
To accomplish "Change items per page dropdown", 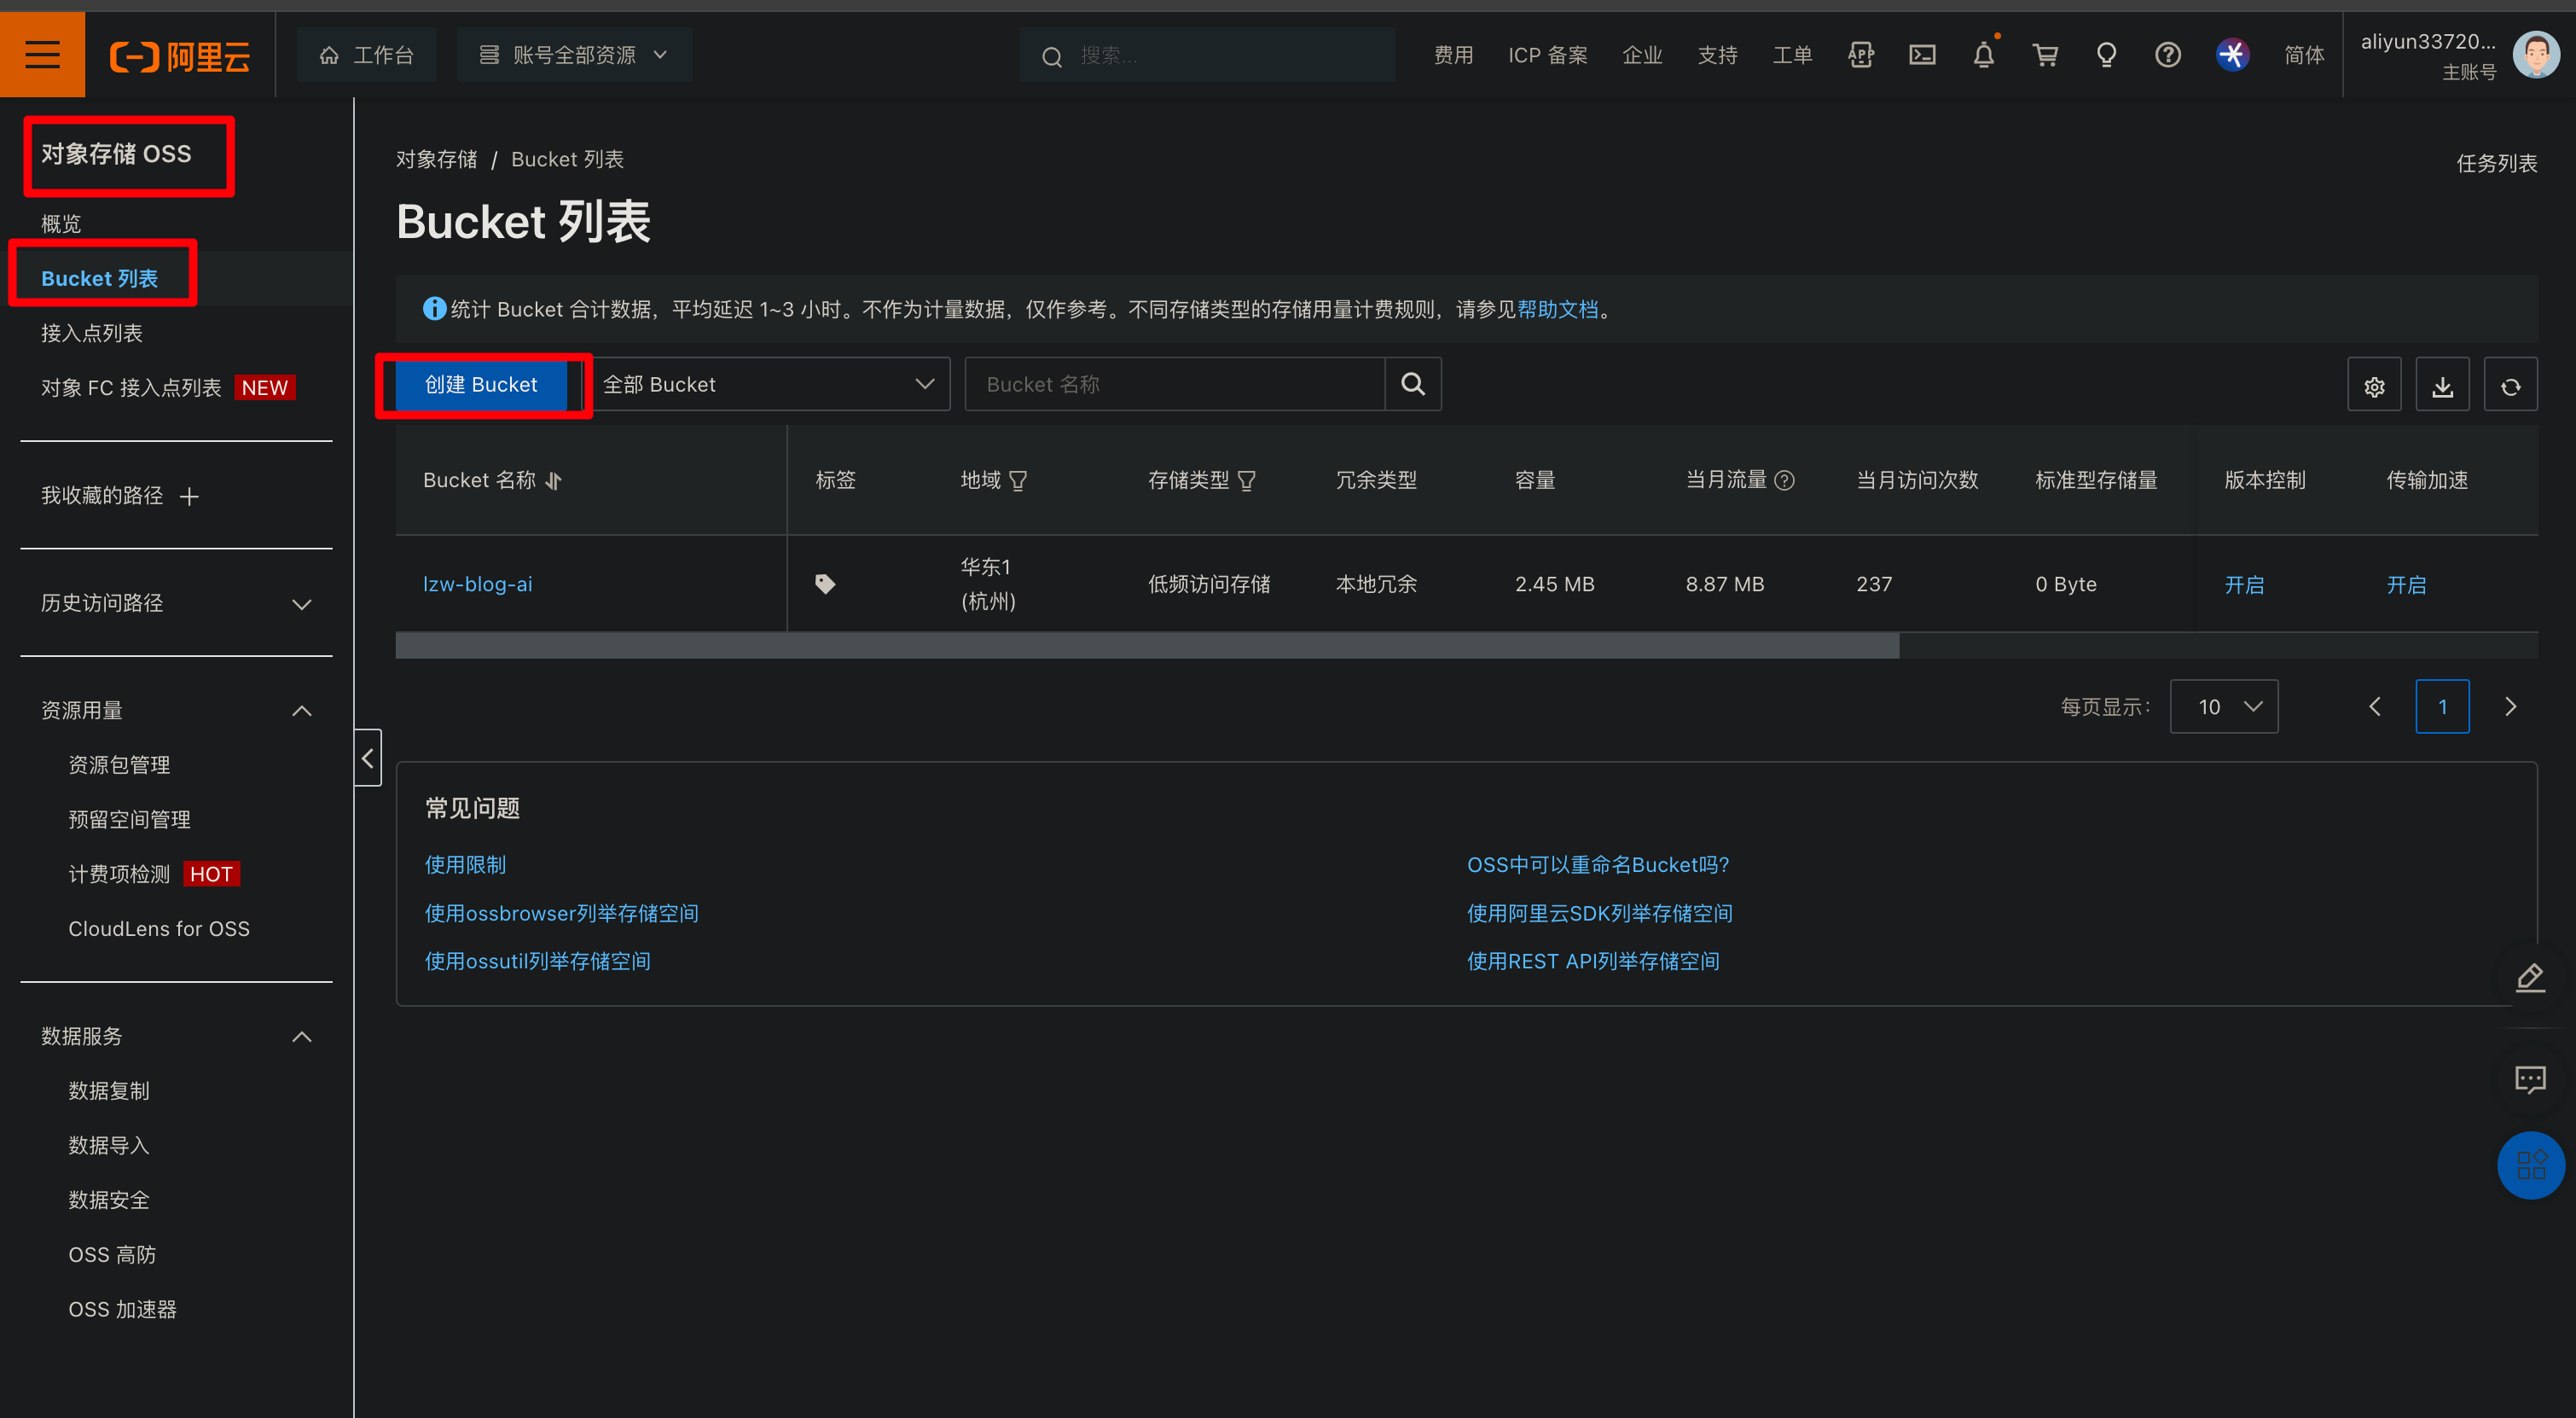I will tap(2224, 707).
